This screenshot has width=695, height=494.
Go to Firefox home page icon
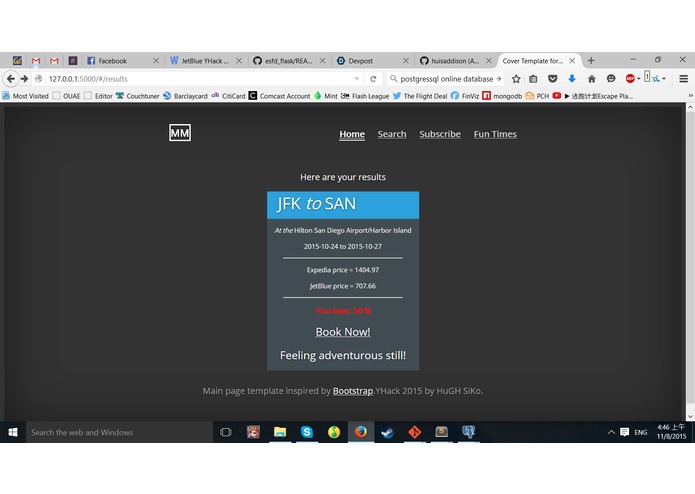pyautogui.click(x=591, y=79)
